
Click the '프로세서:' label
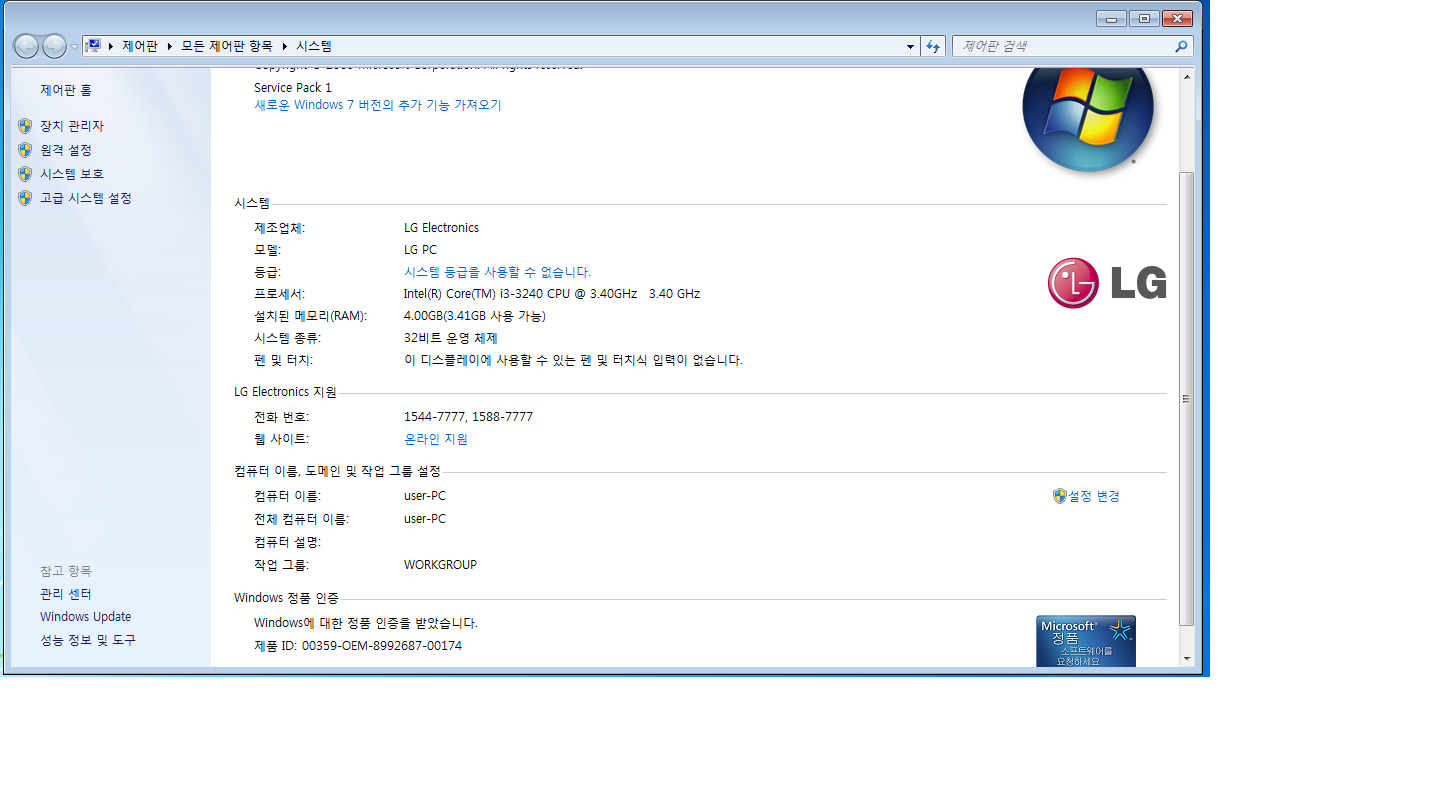tap(280, 294)
